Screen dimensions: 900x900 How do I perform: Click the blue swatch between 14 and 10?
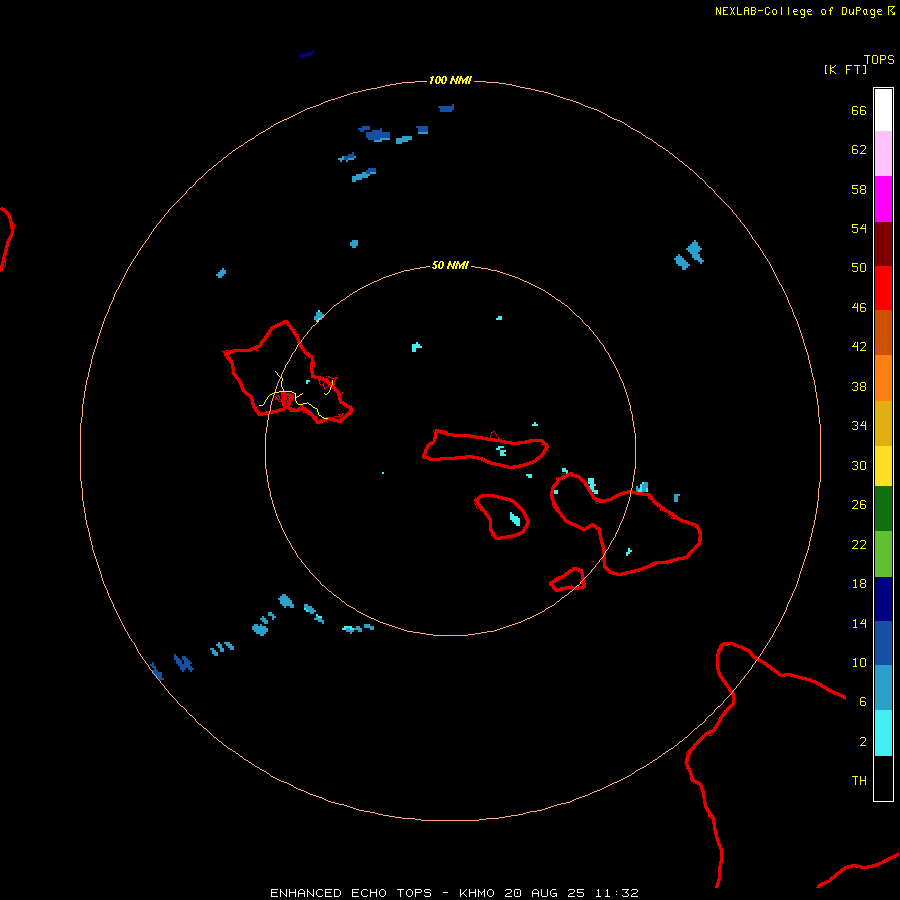point(883,643)
